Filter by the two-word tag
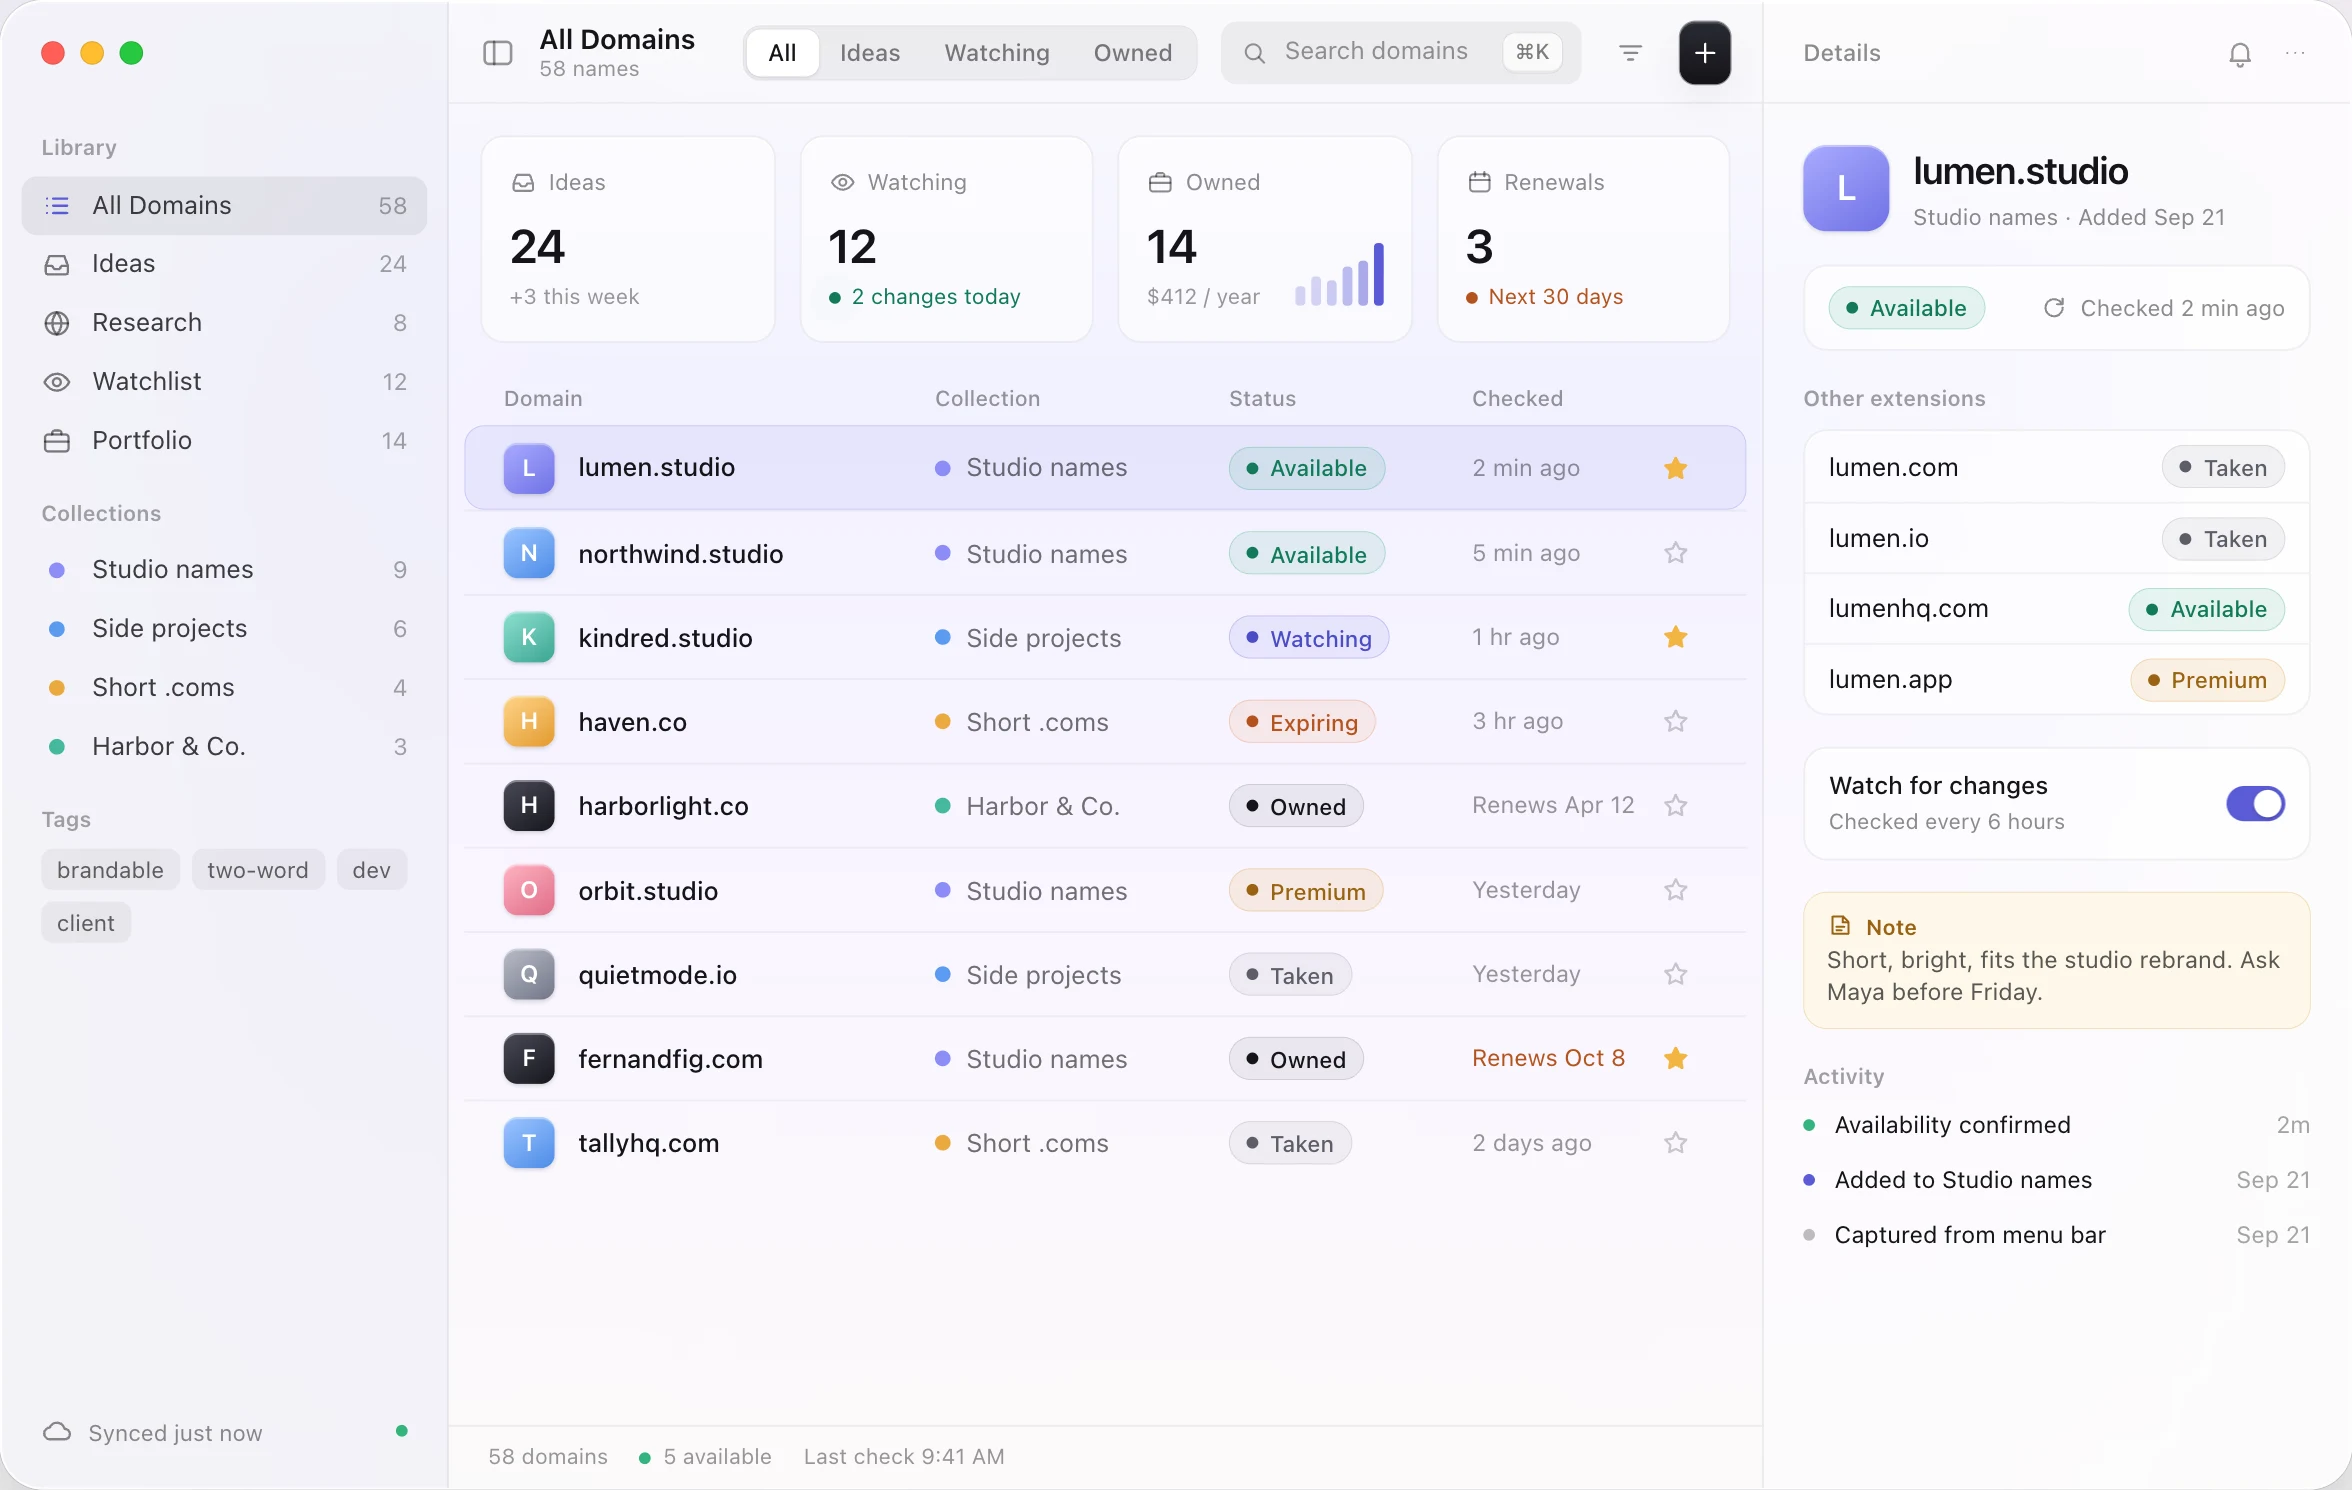Image resolution: width=2352 pixels, height=1490 pixels. [258, 870]
